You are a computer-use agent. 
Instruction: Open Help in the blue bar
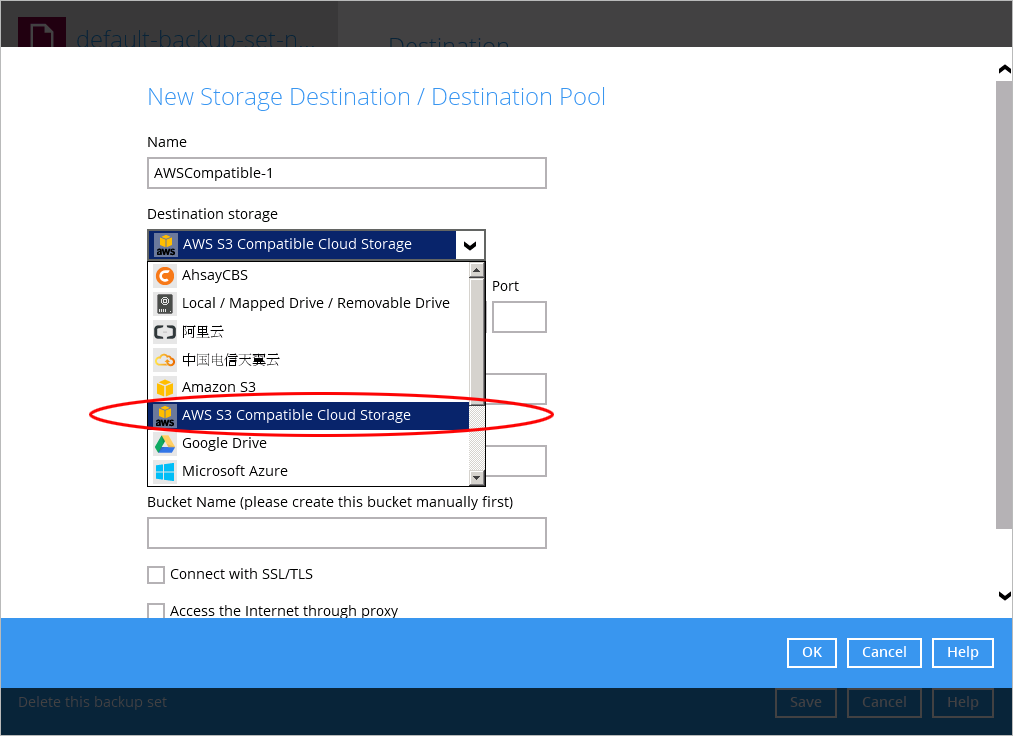point(962,652)
